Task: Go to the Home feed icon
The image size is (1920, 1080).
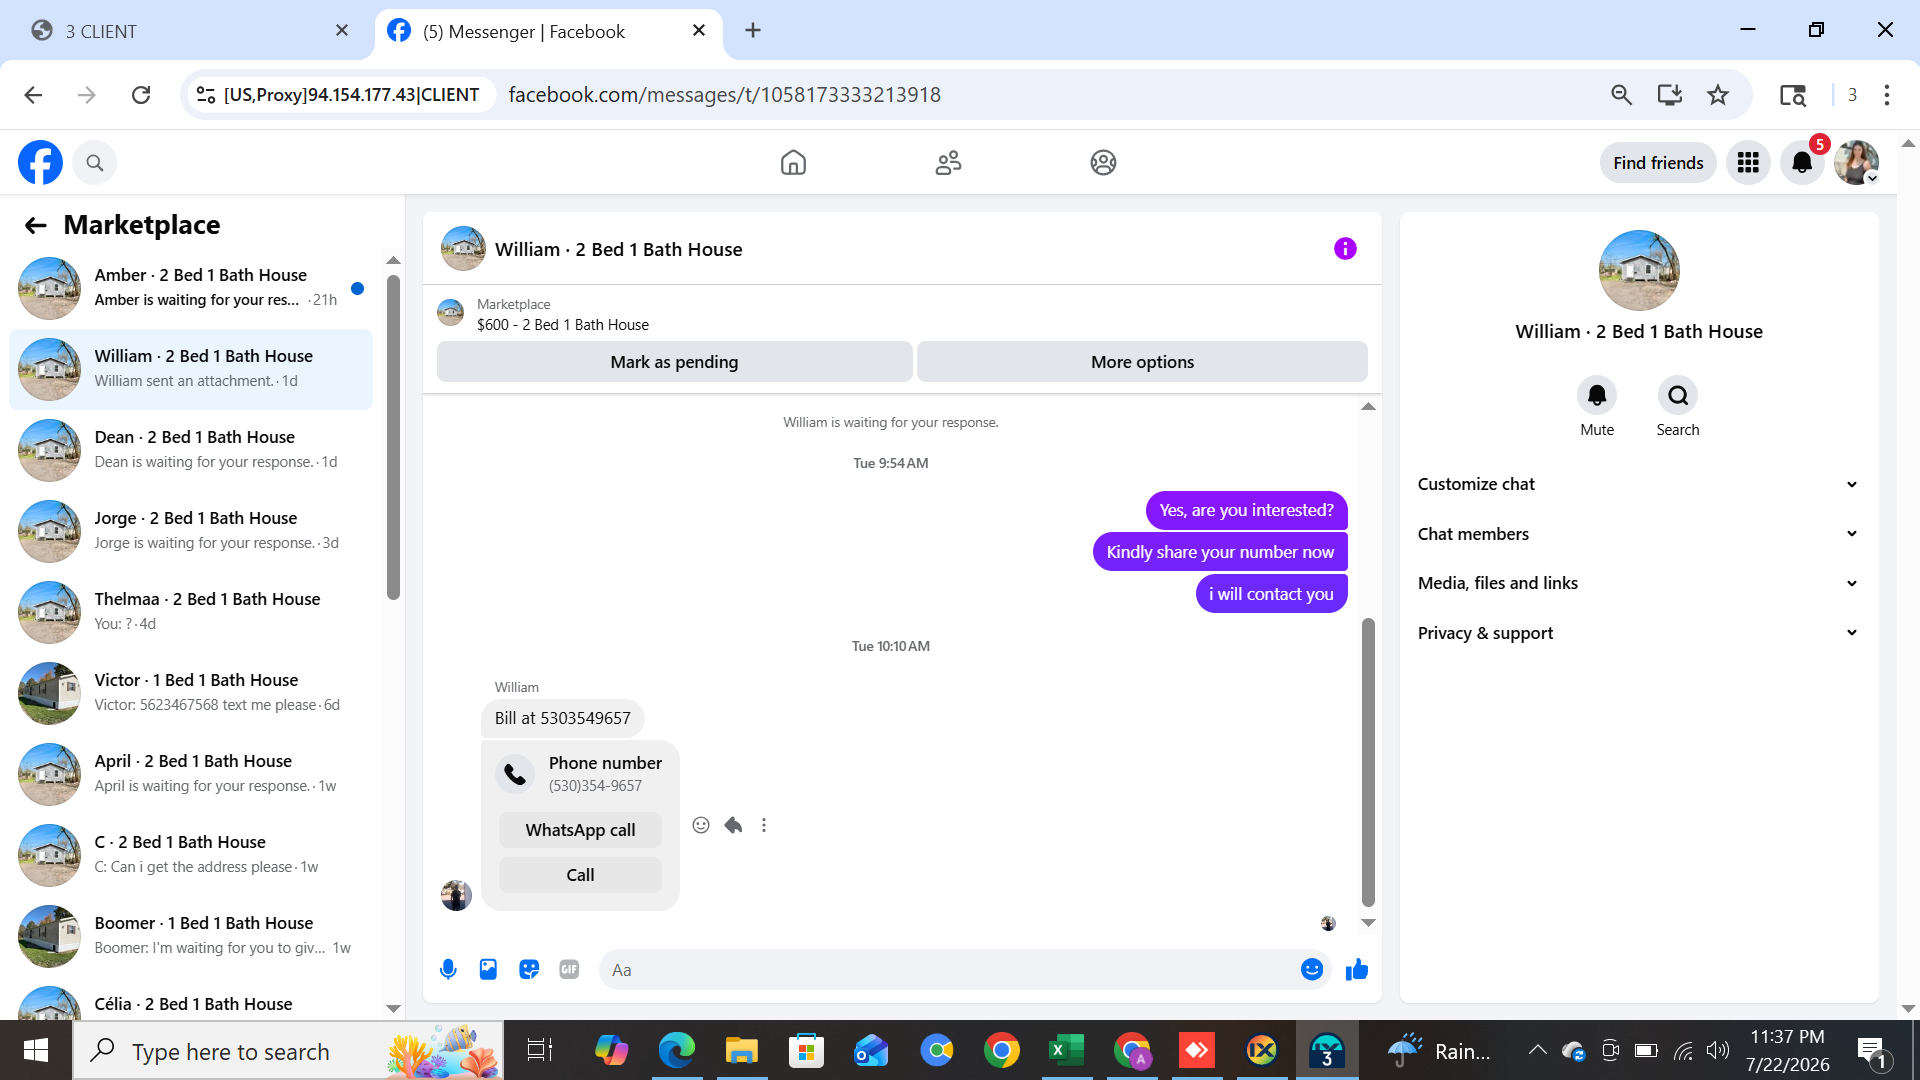Action: coord(793,162)
